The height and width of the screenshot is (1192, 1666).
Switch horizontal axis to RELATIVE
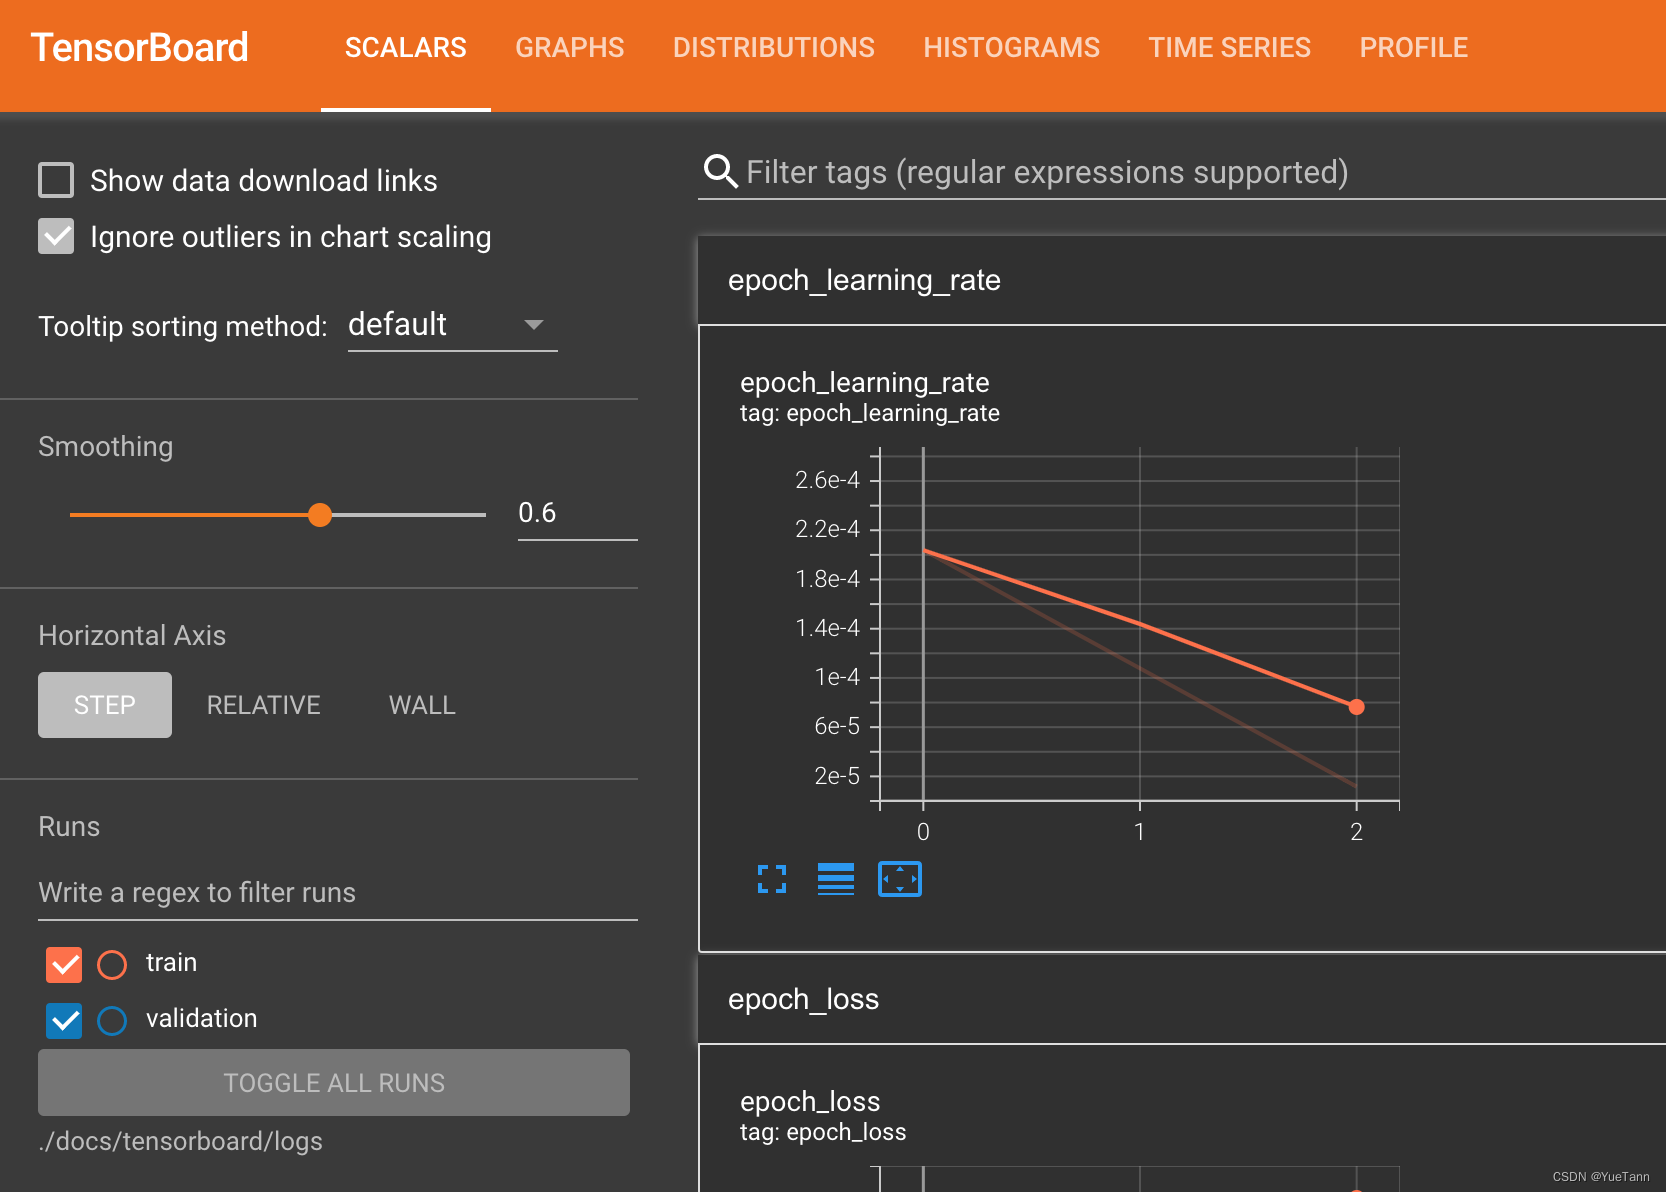point(263,704)
